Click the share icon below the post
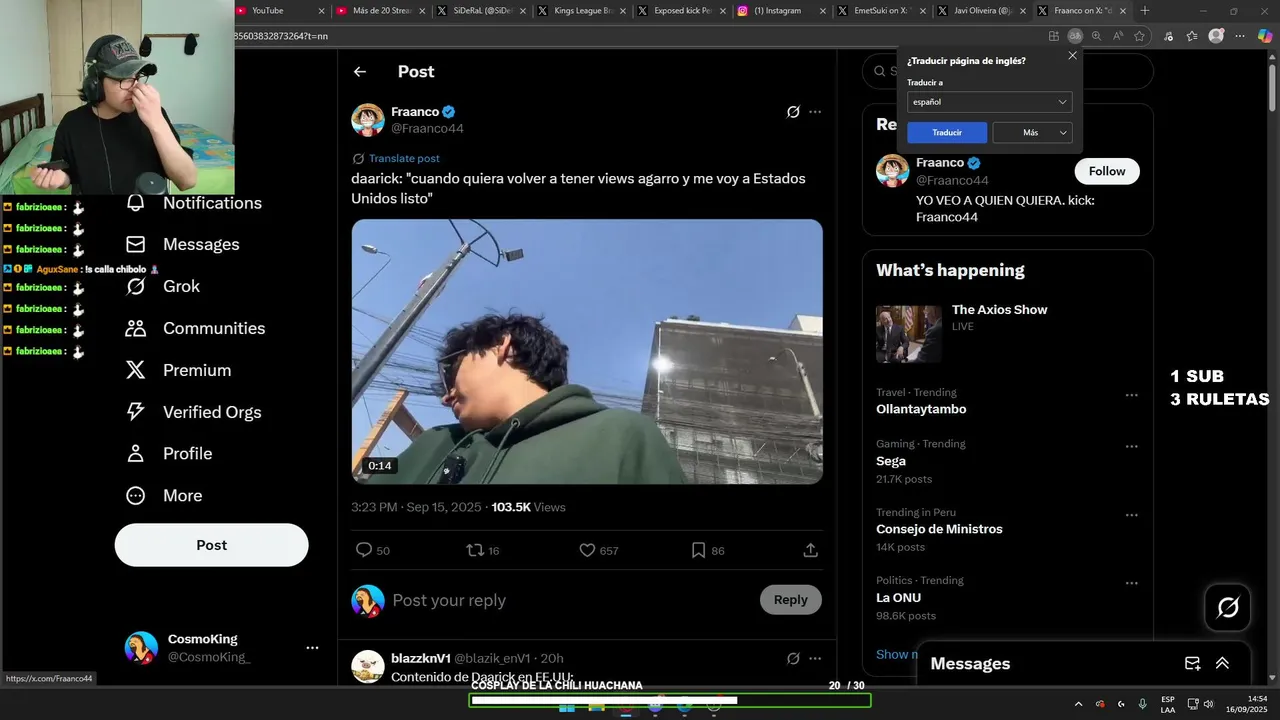This screenshot has height=720, width=1280. click(811, 550)
